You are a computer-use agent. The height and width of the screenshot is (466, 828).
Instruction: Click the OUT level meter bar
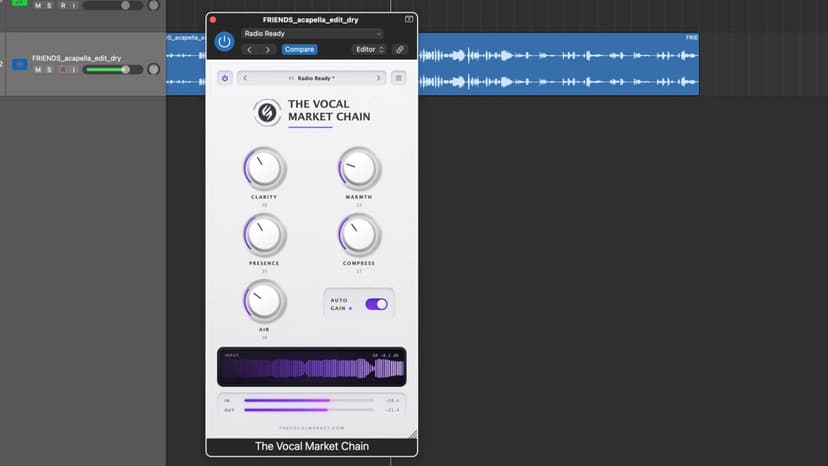pyautogui.click(x=309, y=410)
